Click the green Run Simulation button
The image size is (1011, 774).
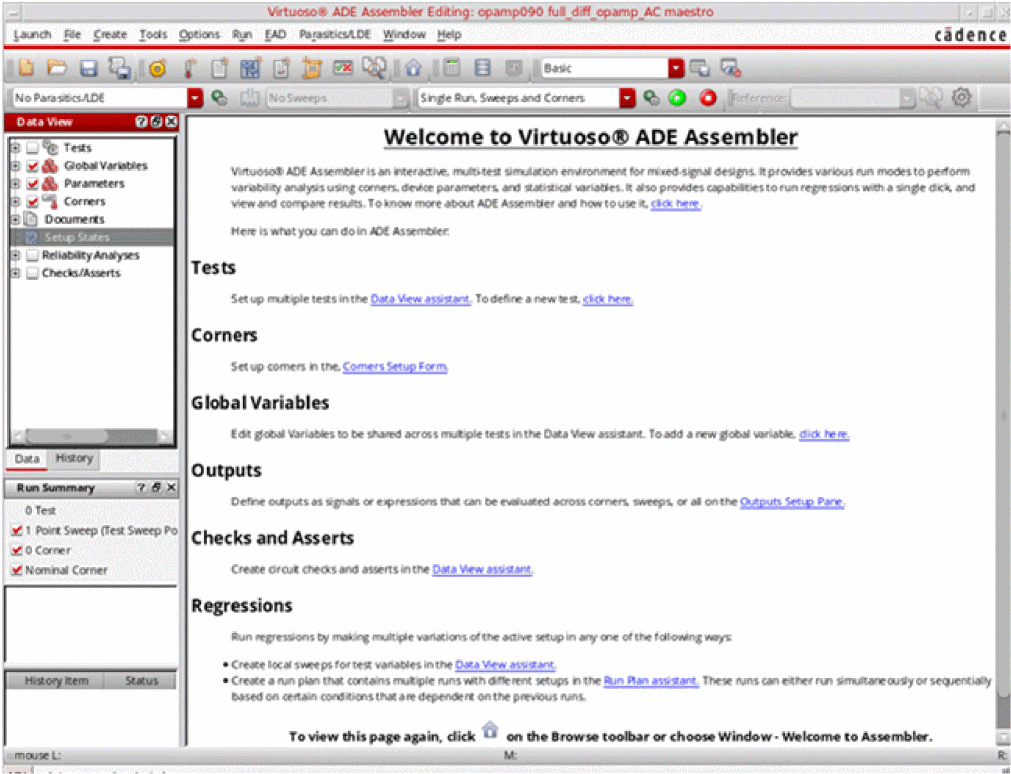(x=677, y=98)
